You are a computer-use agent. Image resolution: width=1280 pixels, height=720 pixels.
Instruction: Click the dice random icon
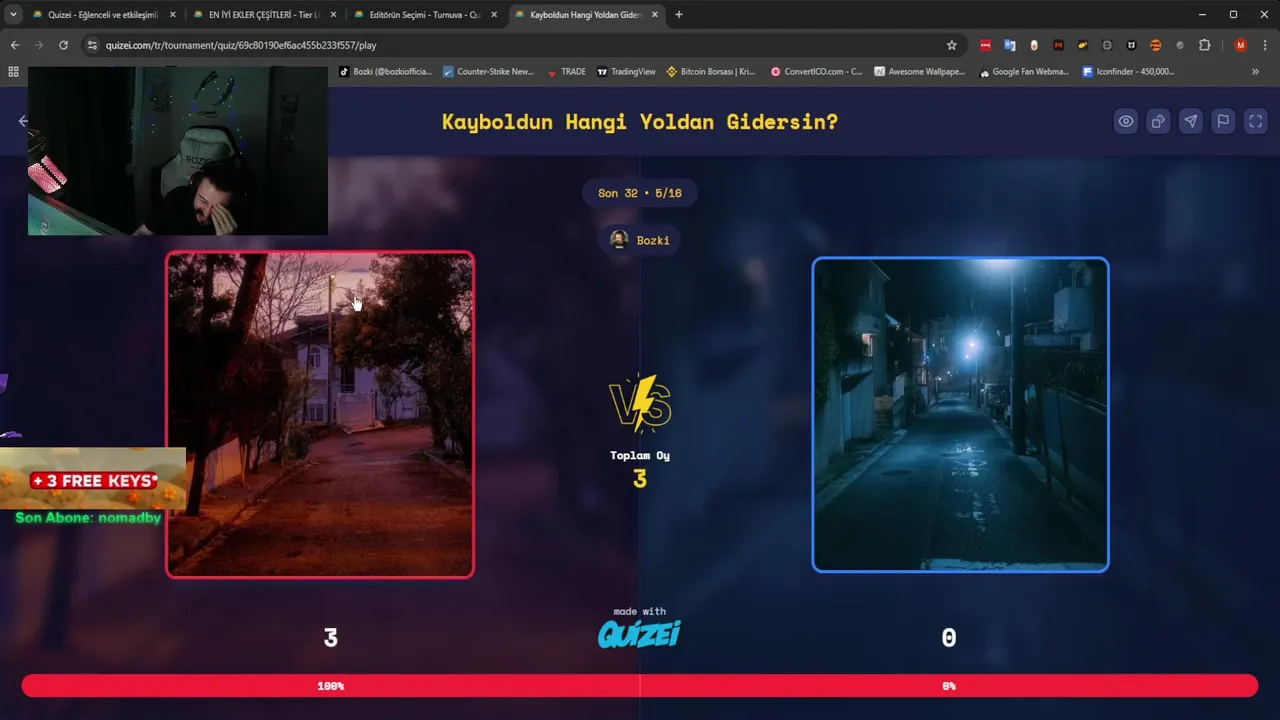pyautogui.click(x=1158, y=121)
